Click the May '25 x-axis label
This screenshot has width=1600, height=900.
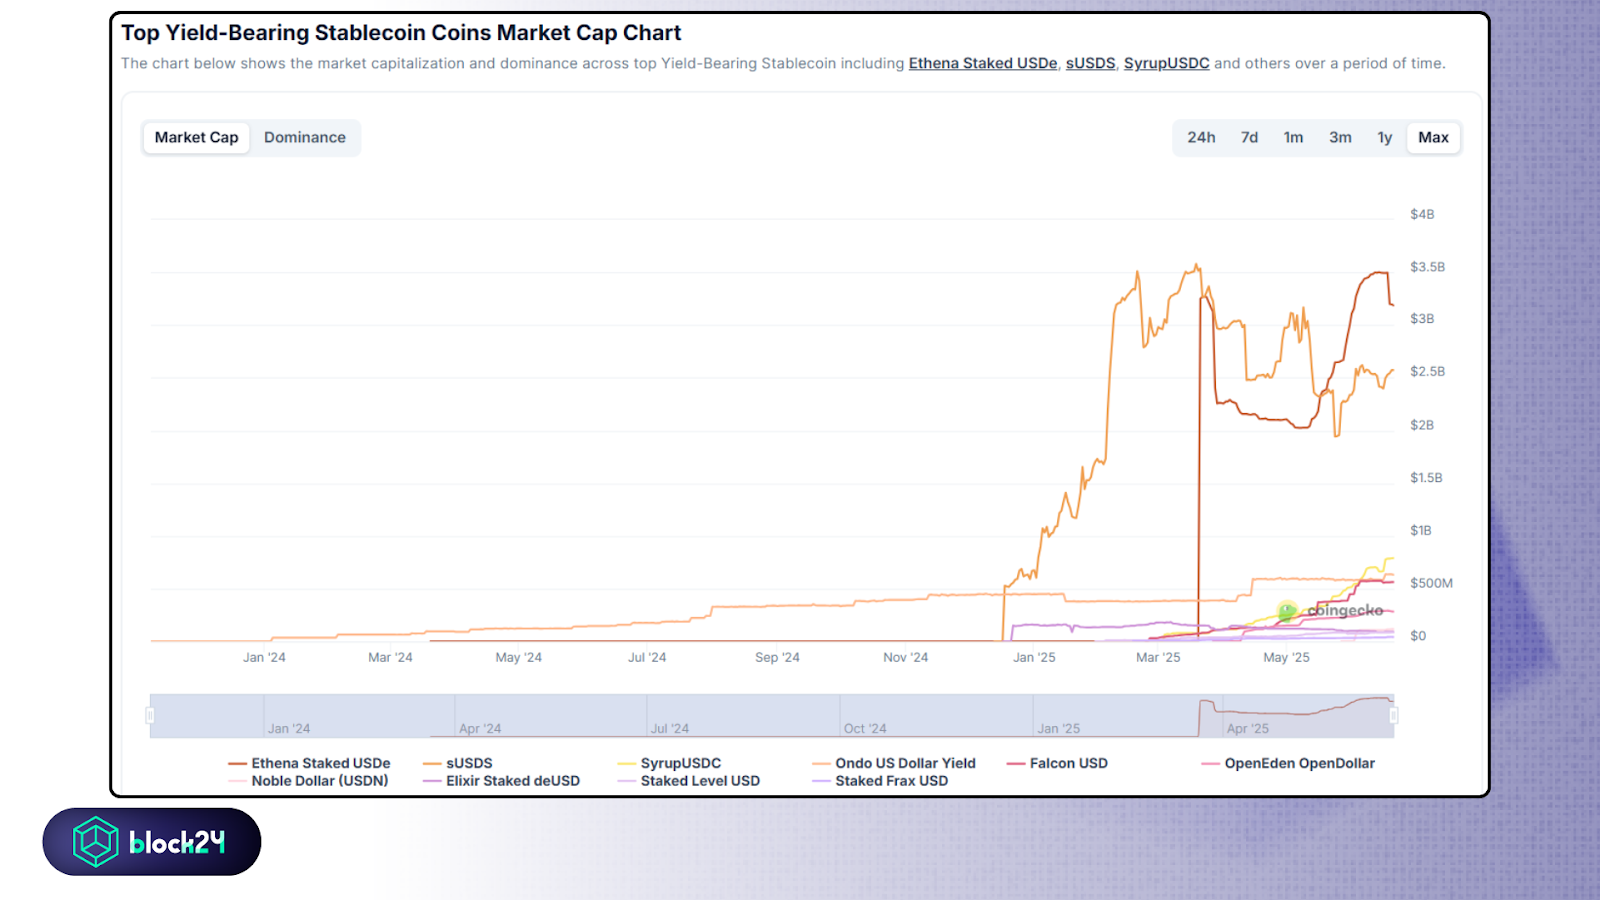[1286, 657]
